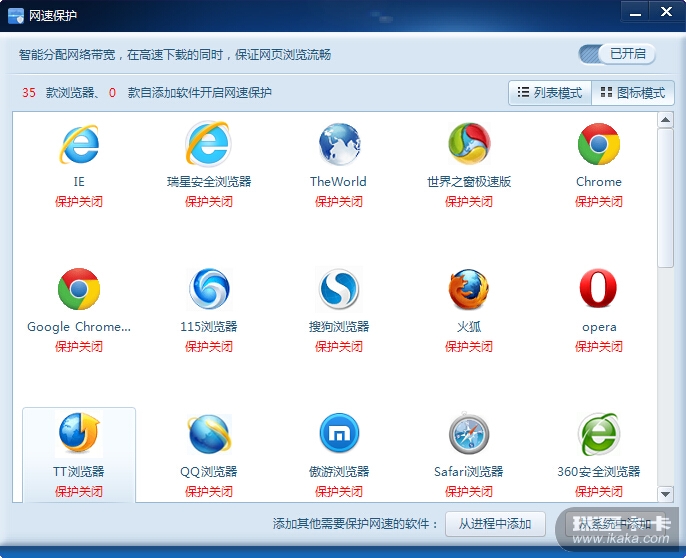Click the Chrome browser icon

point(599,144)
